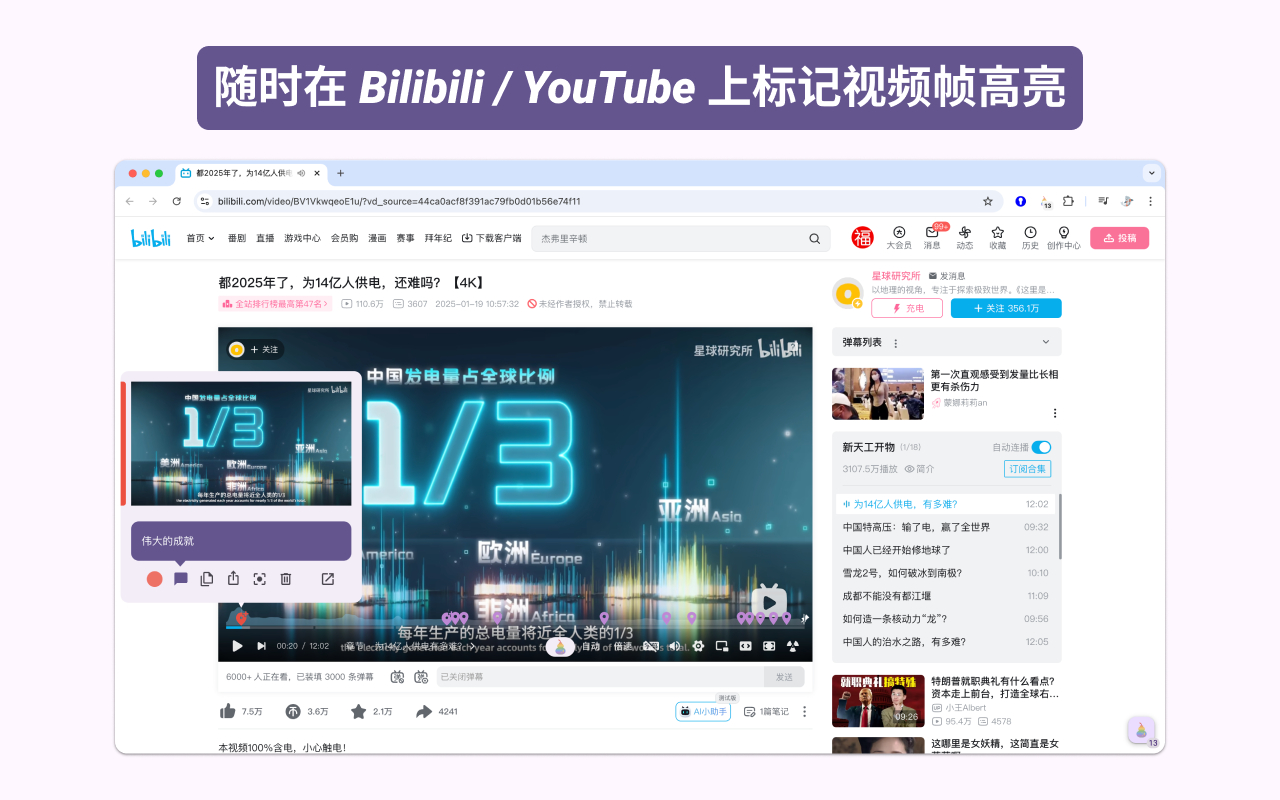Click the screenshot capture icon in highlight popup
Screen dimensions: 1280x800
259,579
